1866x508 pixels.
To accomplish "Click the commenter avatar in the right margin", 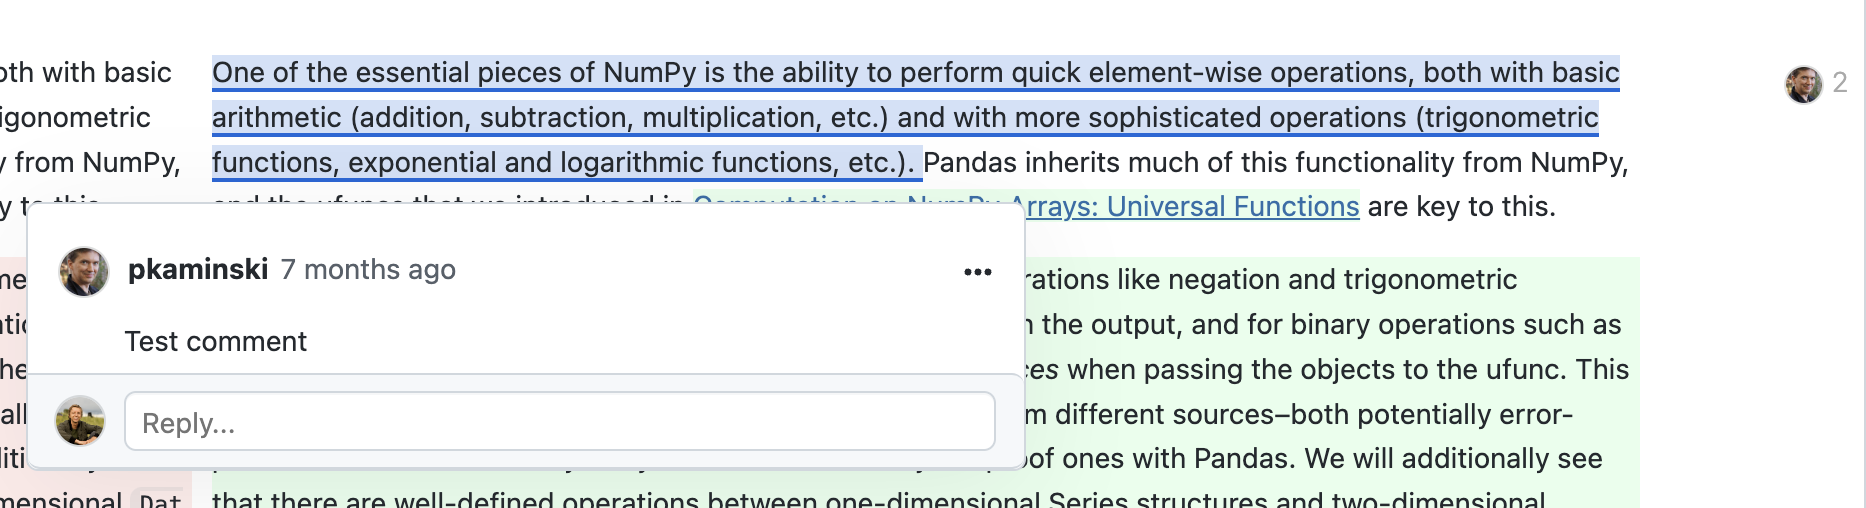I will (1803, 84).
